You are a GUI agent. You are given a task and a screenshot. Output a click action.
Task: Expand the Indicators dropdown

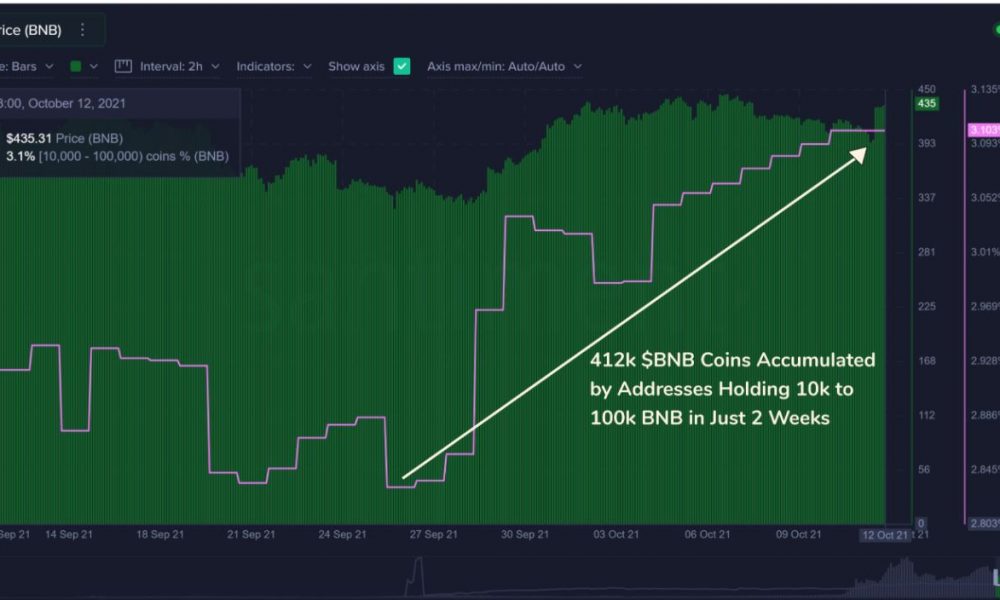[x=274, y=66]
